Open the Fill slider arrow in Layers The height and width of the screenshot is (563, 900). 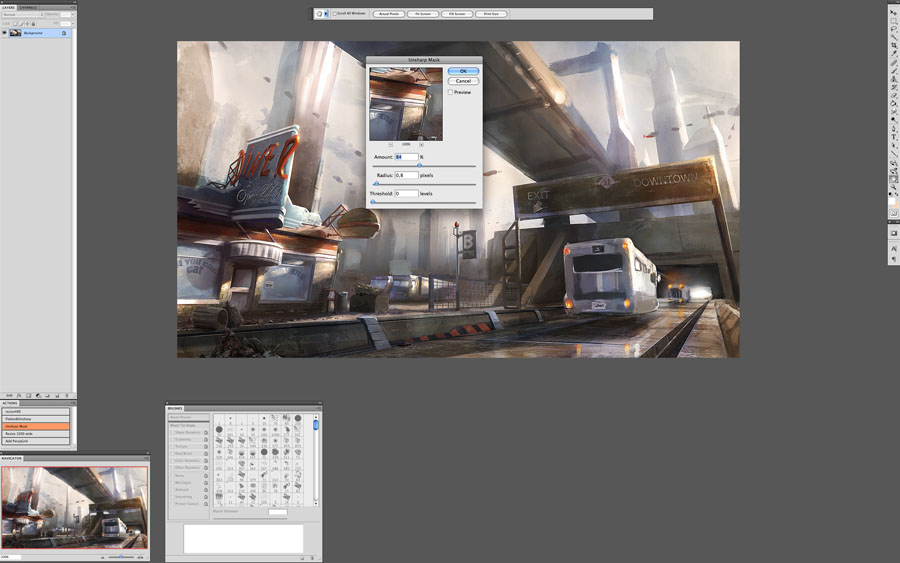(x=73, y=24)
